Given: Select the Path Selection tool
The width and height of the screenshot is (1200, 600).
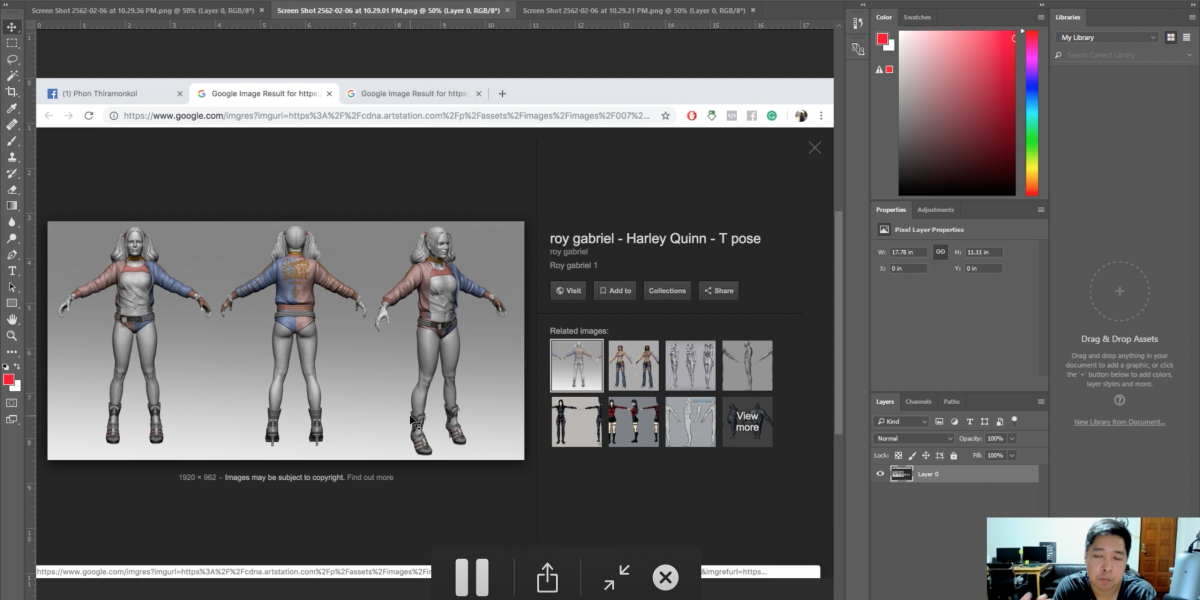Looking at the screenshot, I should pyautogui.click(x=12, y=287).
